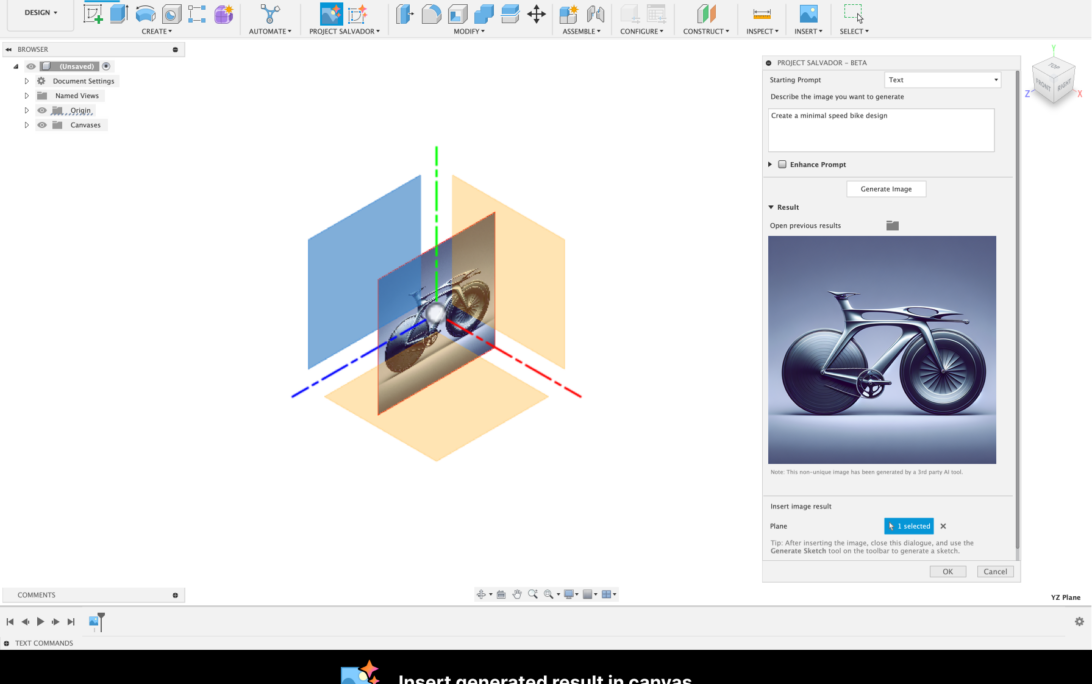This screenshot has height=684, width=1092.
Task: Select the Move/Copy cross-arrow tool
Action: tap(536, 14)
